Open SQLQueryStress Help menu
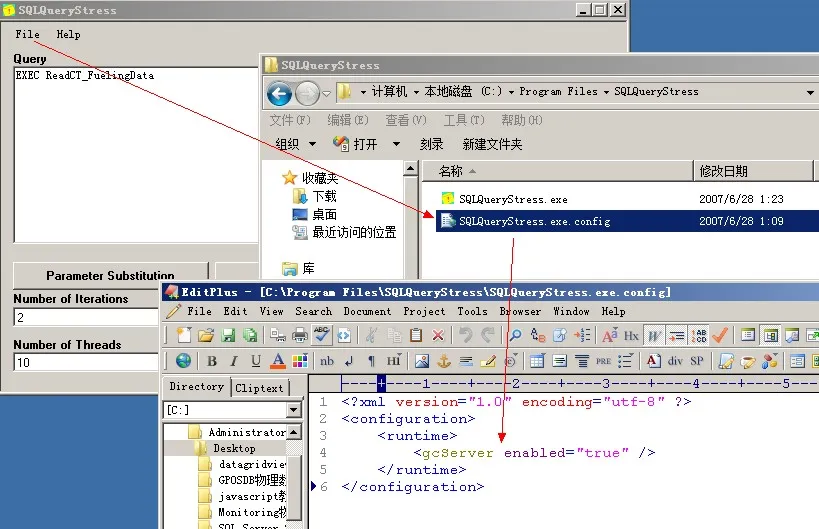Screen dimensions: 819x529 pyautogui.click(x=68, y=34)
